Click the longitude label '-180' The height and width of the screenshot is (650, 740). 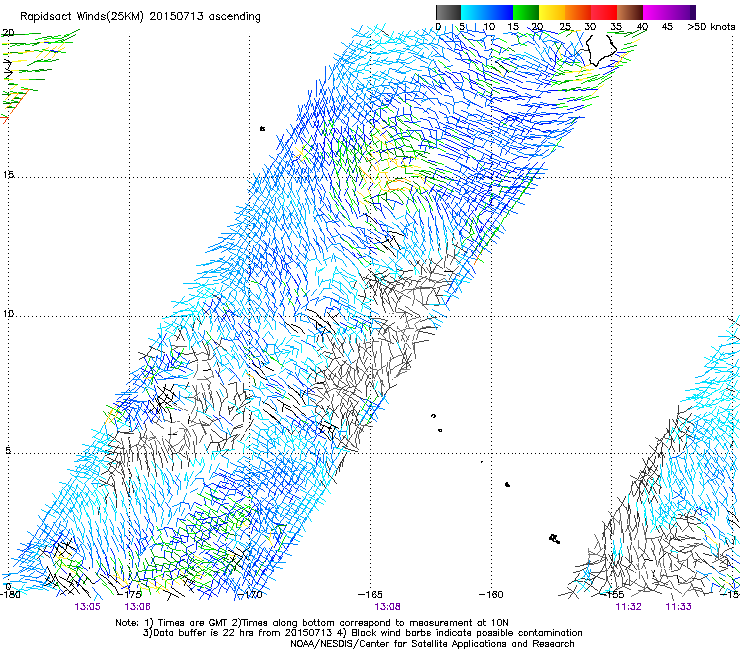pyautogui.click(x=10, y=594)
